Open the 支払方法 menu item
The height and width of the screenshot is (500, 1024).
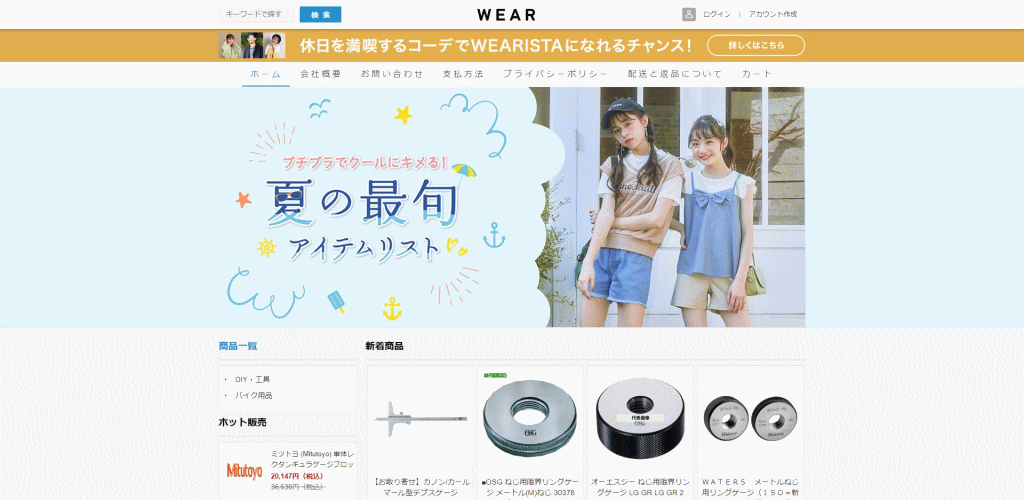462,74
